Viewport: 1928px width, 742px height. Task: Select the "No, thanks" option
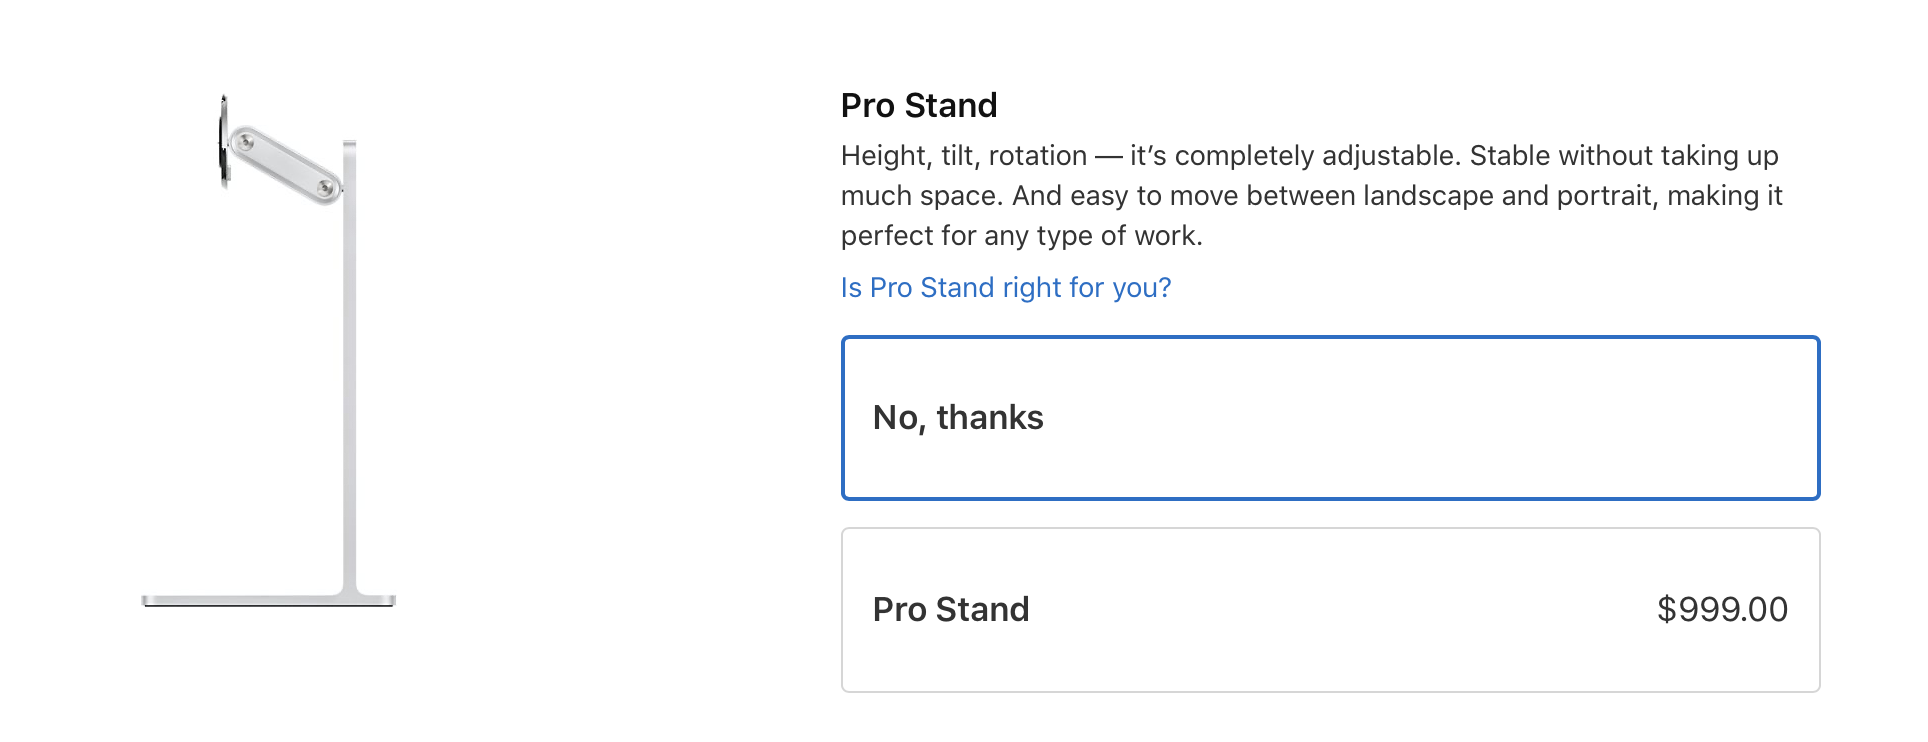click(1330, 418)
